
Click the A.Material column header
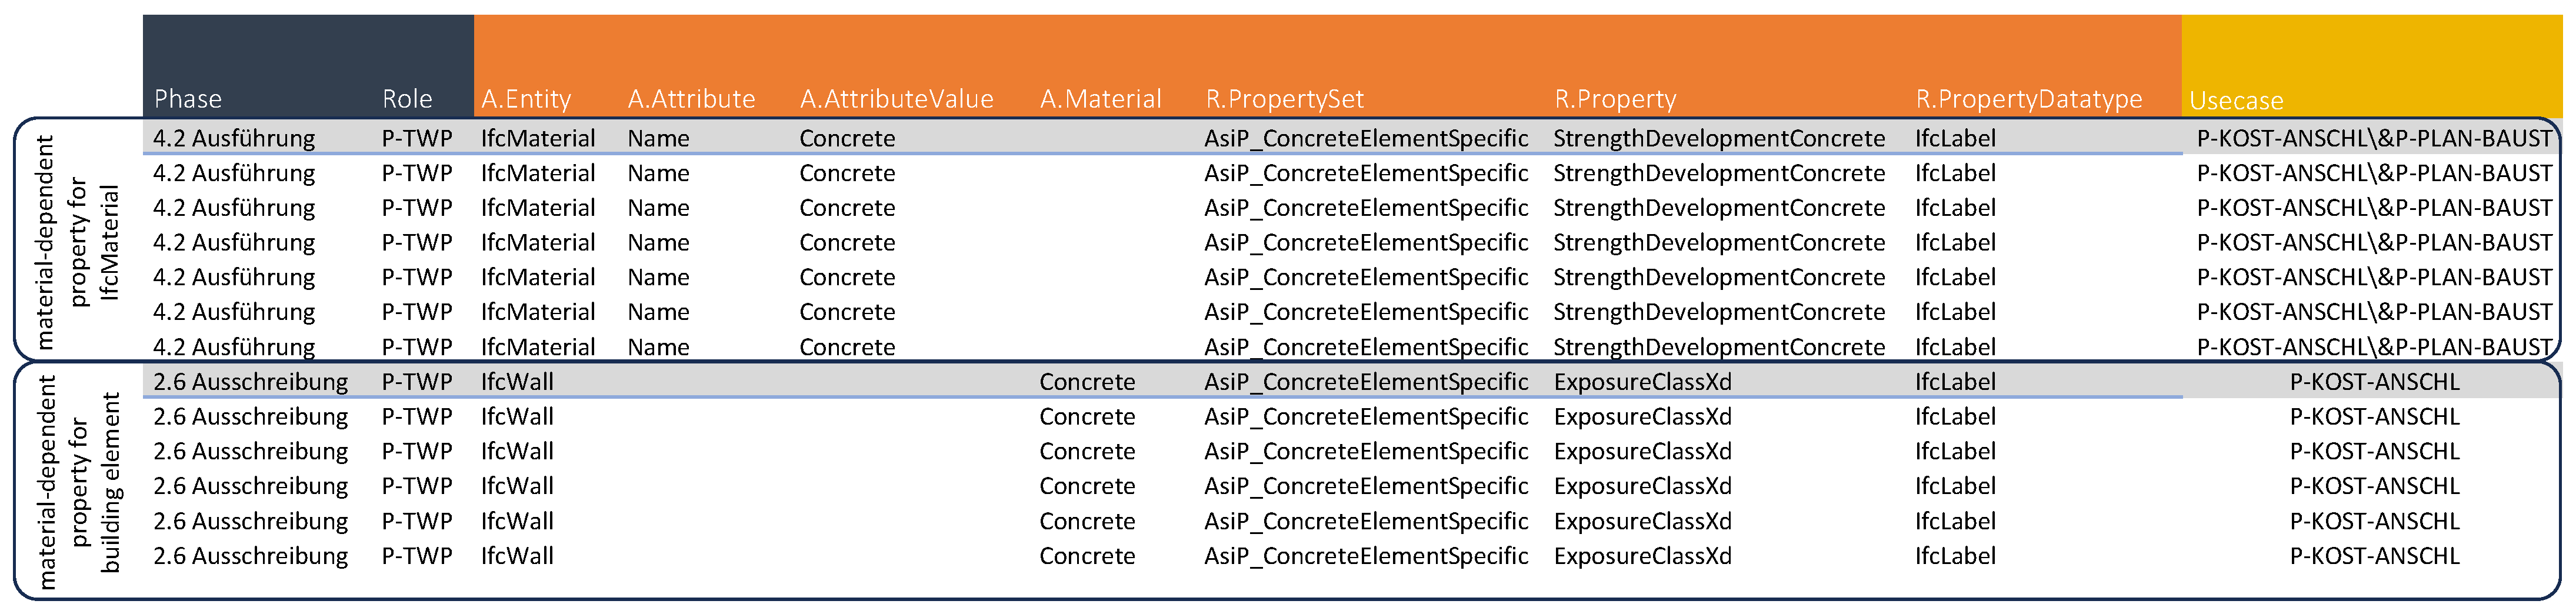(1100, 99)
